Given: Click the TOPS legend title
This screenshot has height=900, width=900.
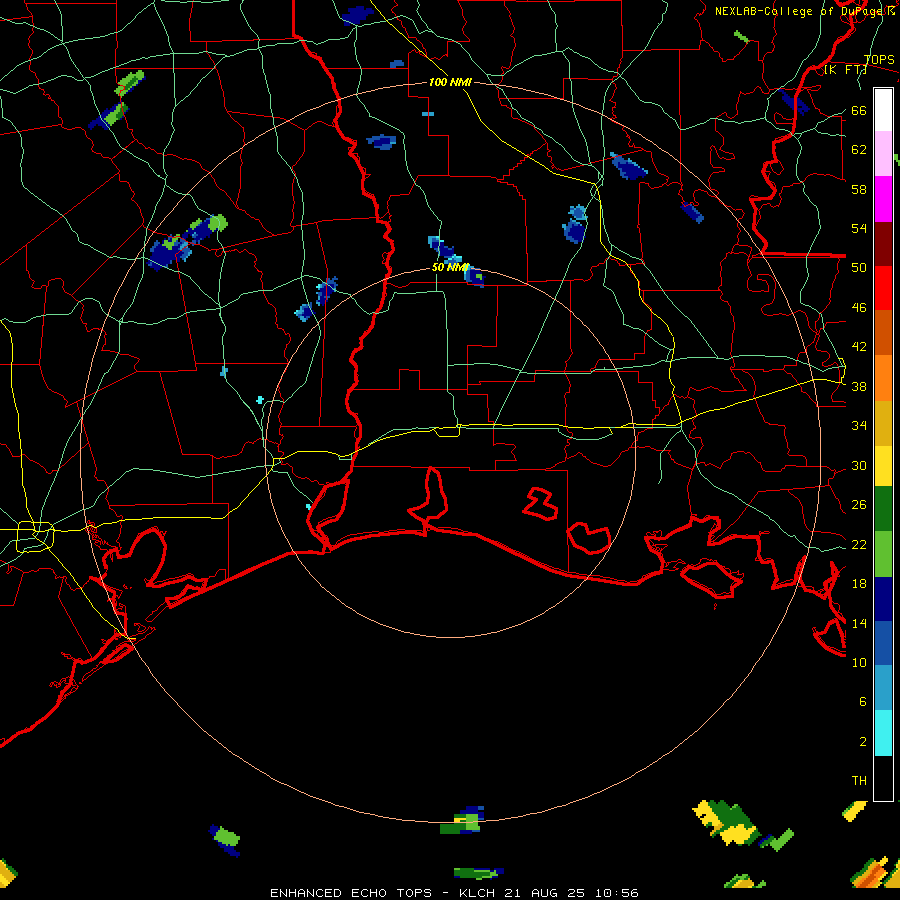Looking at the screenshot, I should click(x=879, y=60).
